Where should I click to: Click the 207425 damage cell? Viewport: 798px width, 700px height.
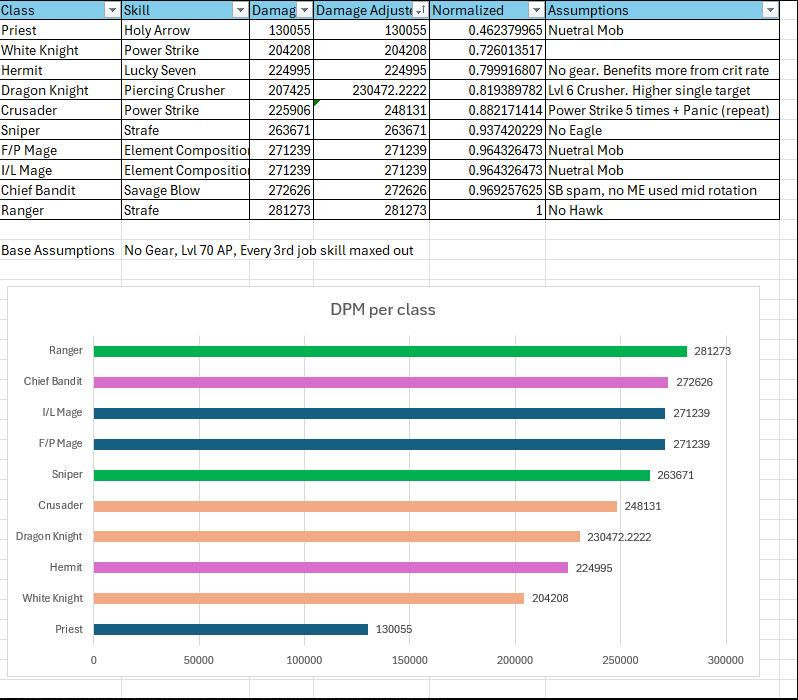(281, 90)
